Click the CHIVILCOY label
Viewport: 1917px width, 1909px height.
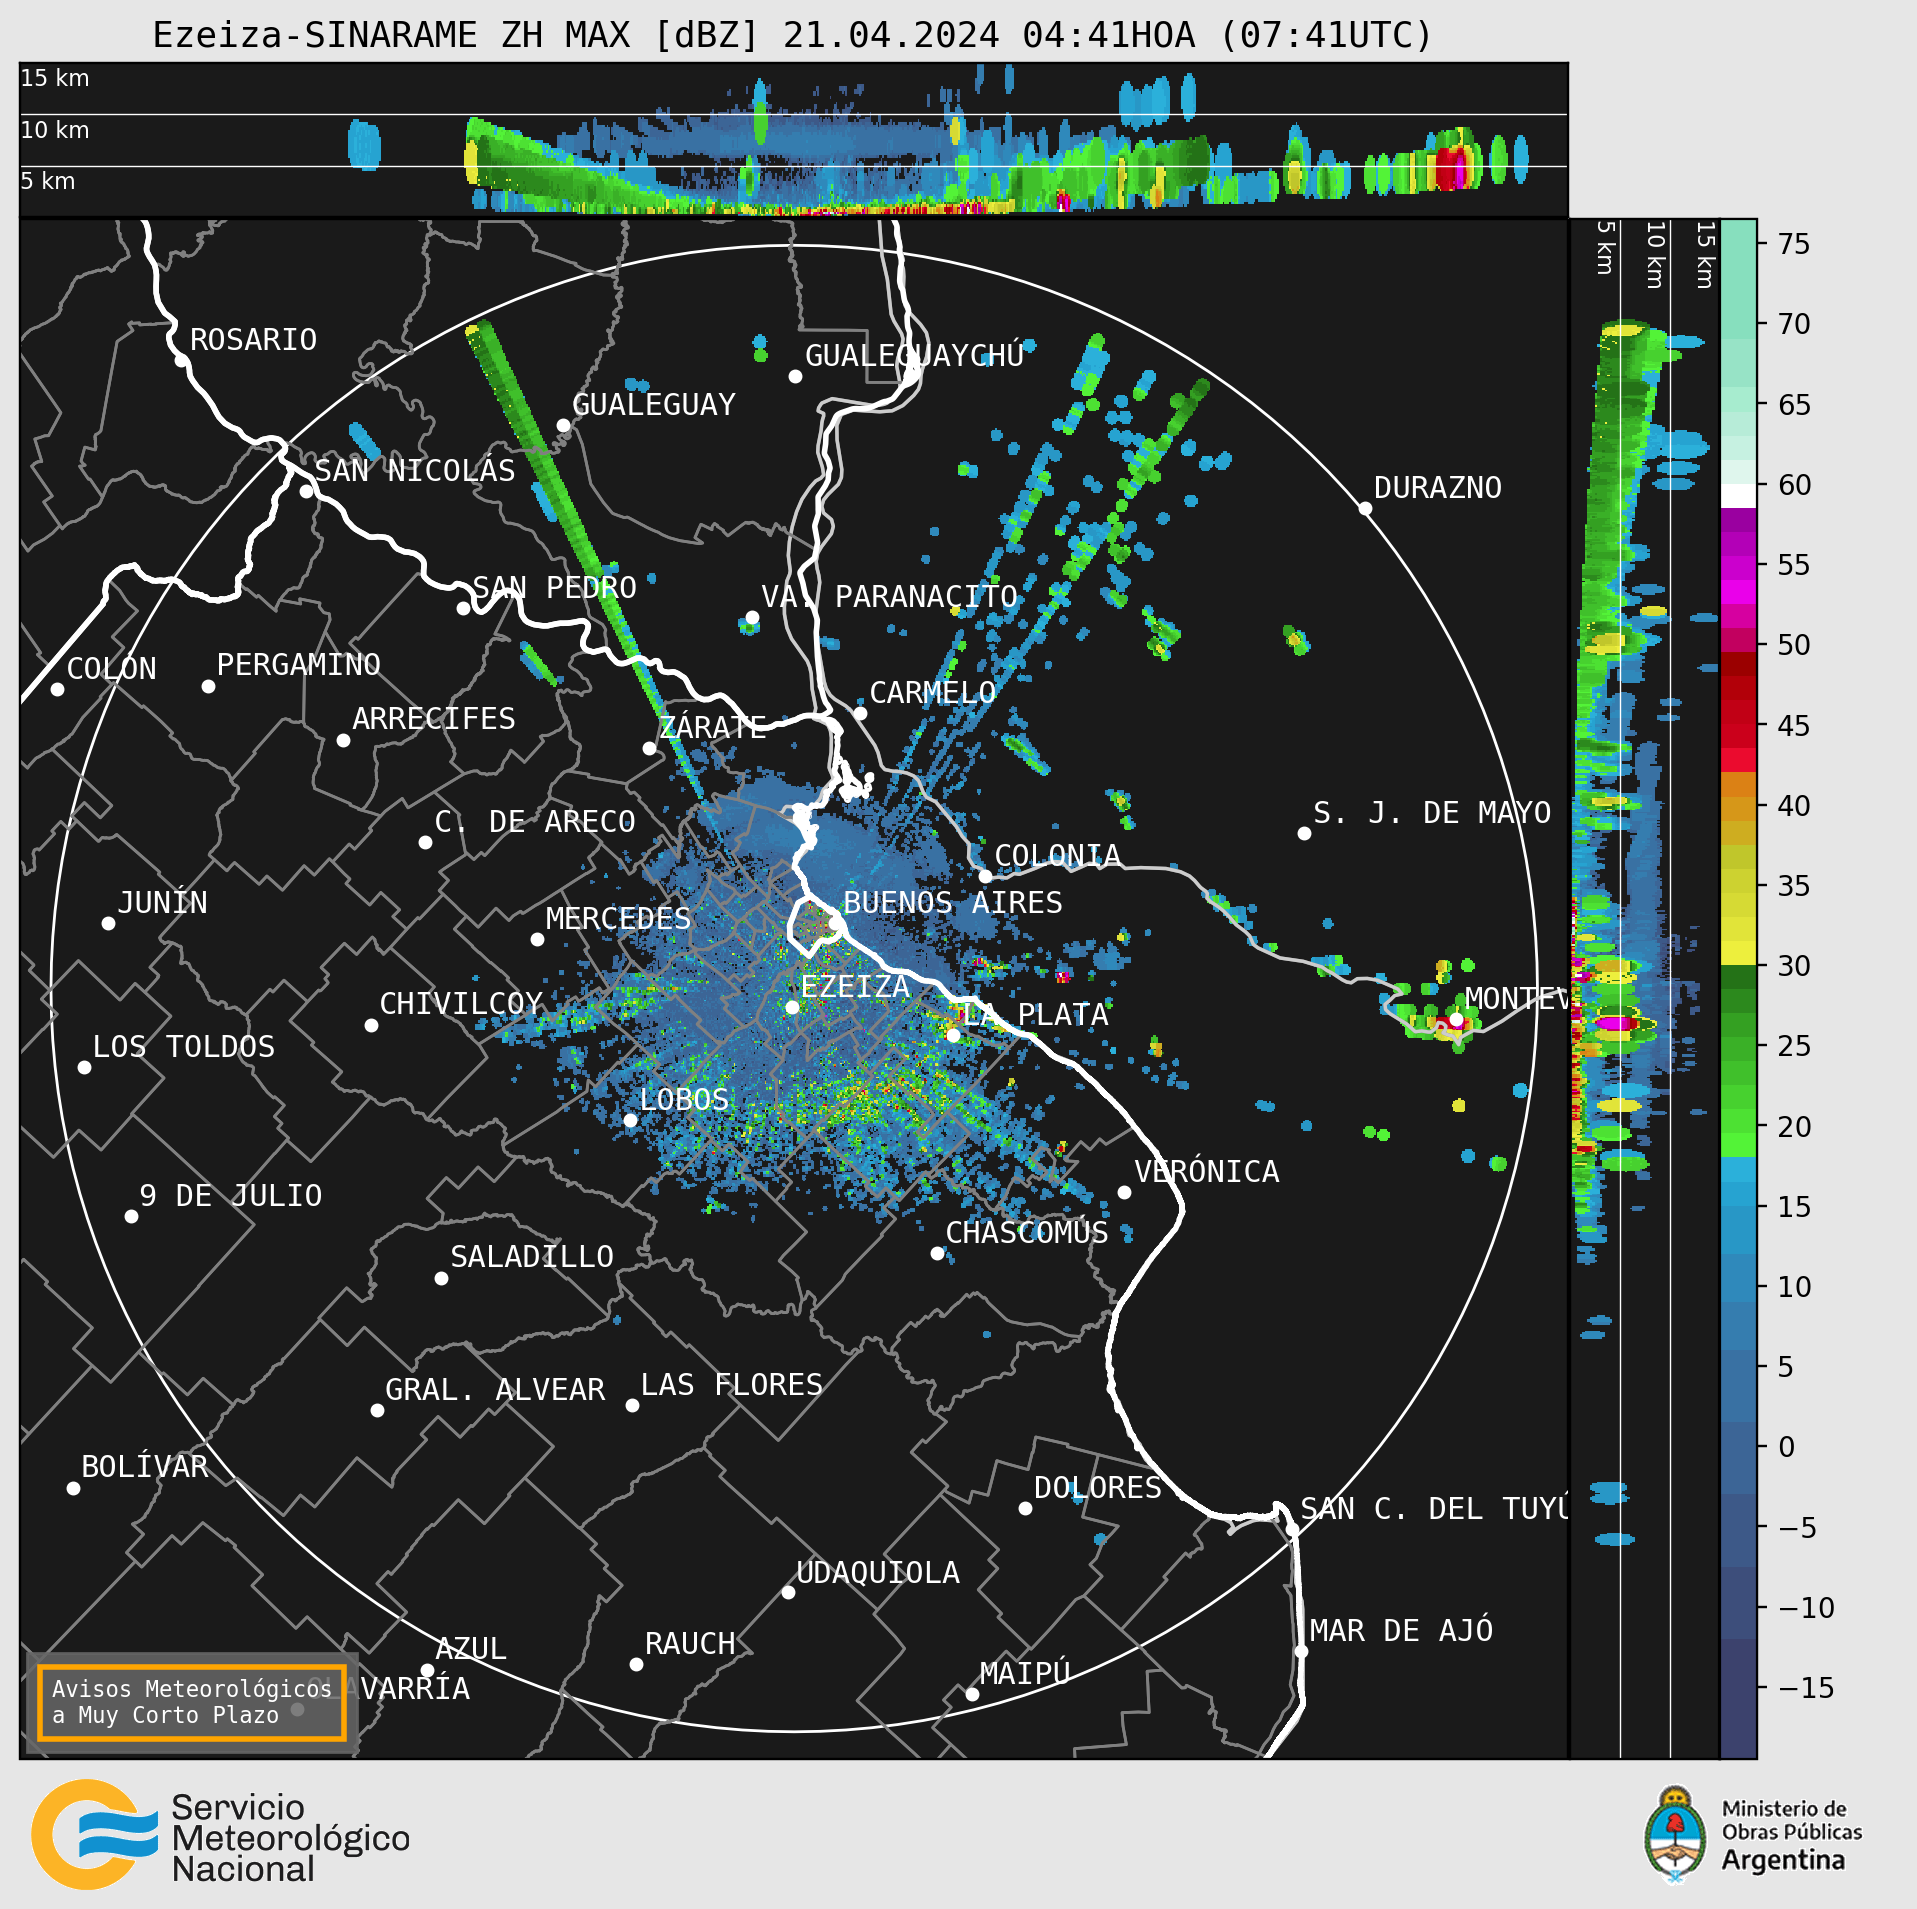click(461, 1003)
